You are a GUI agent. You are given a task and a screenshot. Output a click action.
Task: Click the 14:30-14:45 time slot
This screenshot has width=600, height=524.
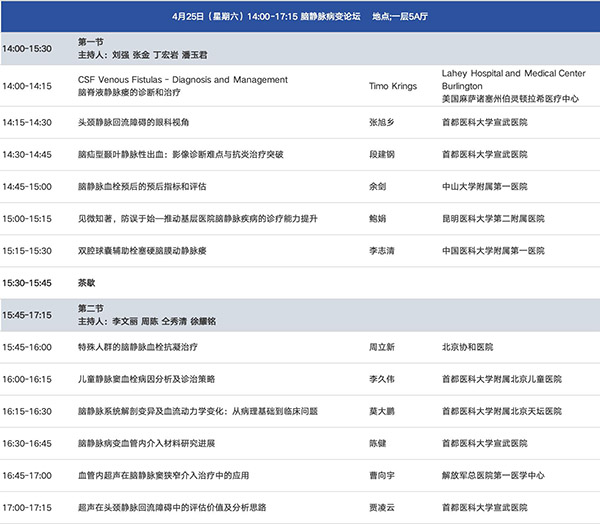point(27,154)
